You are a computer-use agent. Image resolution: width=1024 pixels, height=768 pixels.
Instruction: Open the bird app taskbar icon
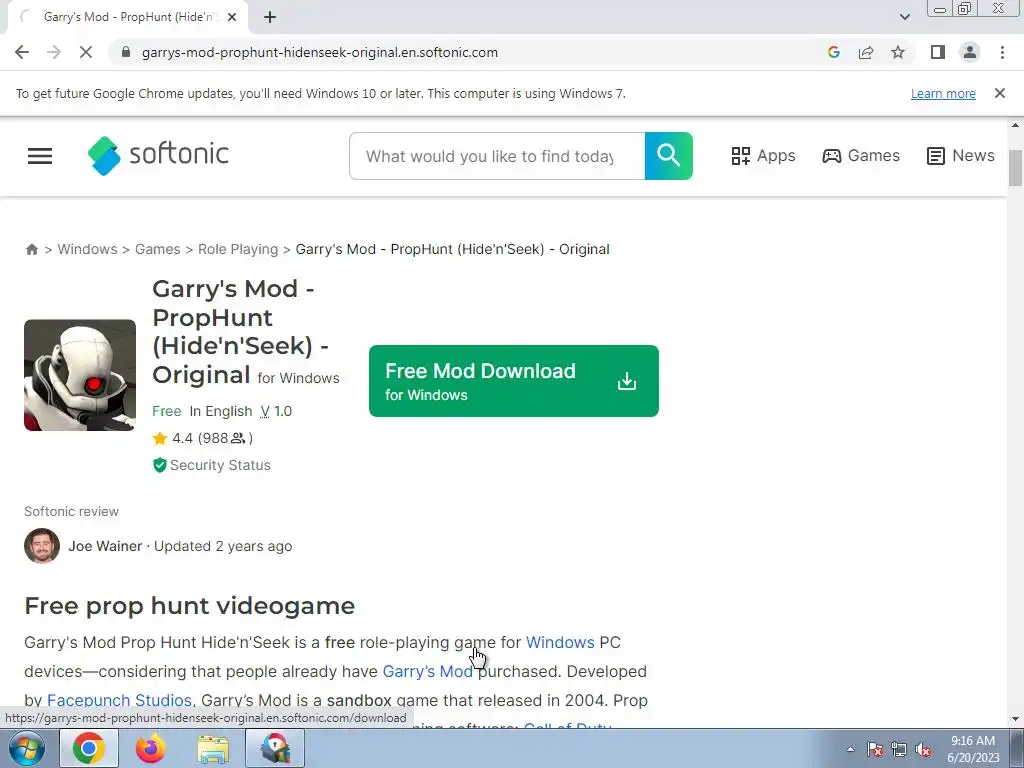[275, 748]
